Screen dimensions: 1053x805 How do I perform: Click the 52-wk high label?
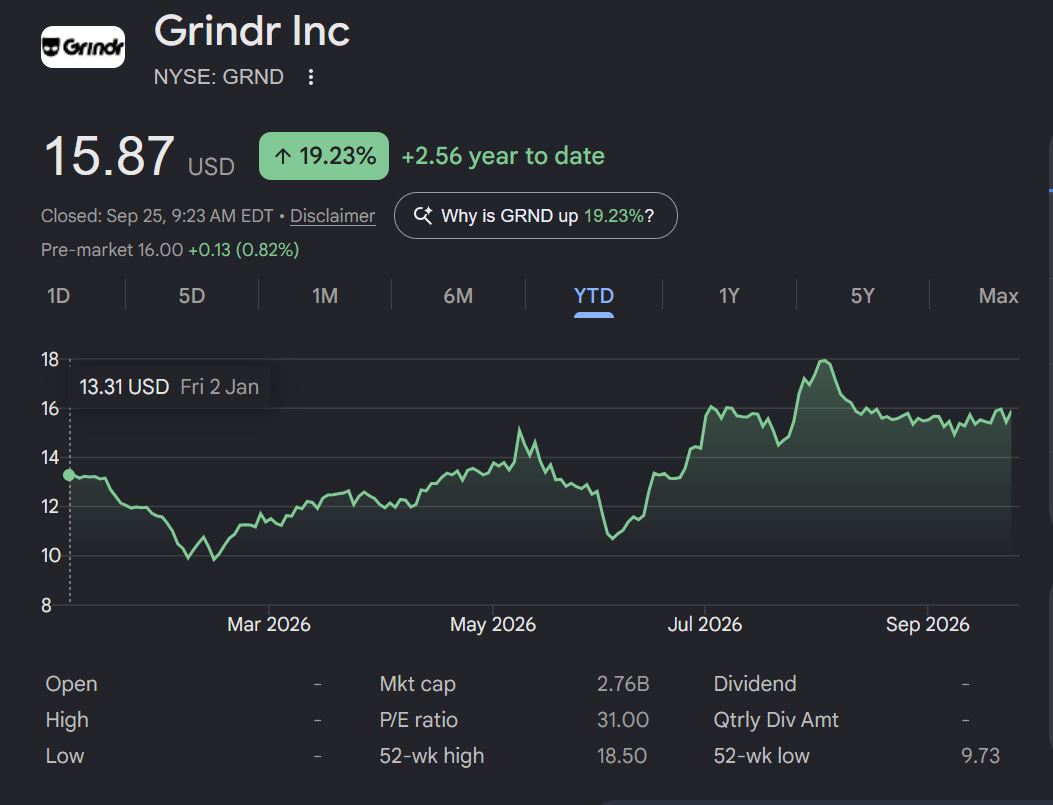pyautogui.click(x=432, y=755)
